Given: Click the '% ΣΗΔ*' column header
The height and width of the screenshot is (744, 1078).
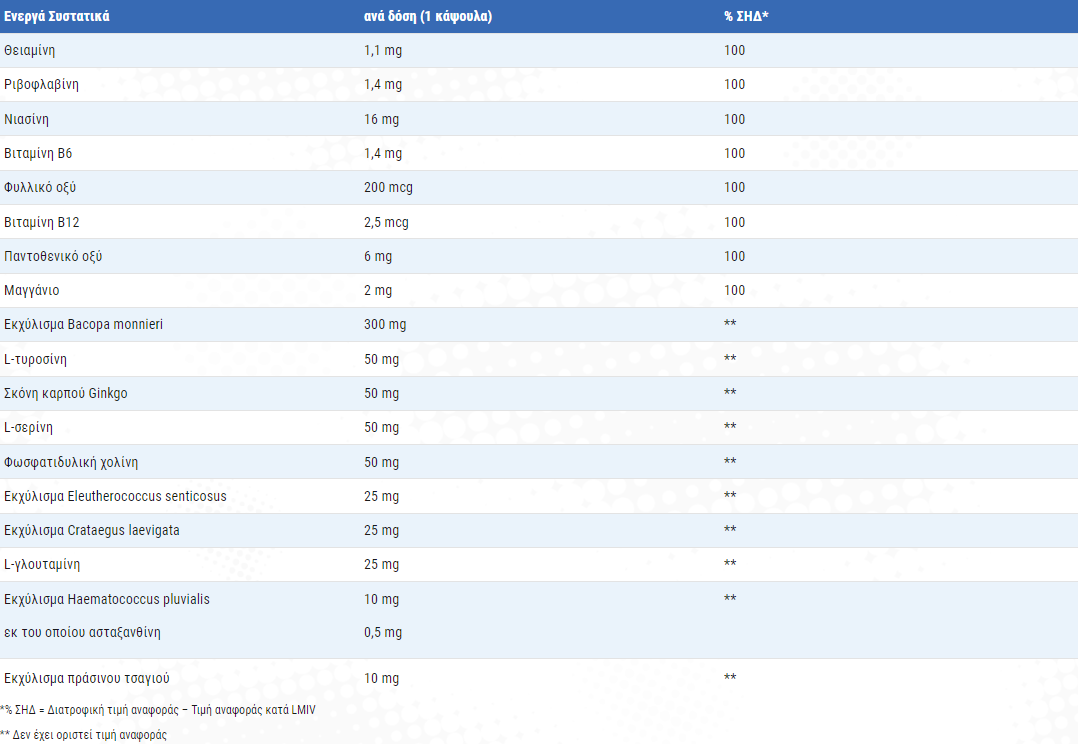Looking at the screenshot, I should 746,17.
